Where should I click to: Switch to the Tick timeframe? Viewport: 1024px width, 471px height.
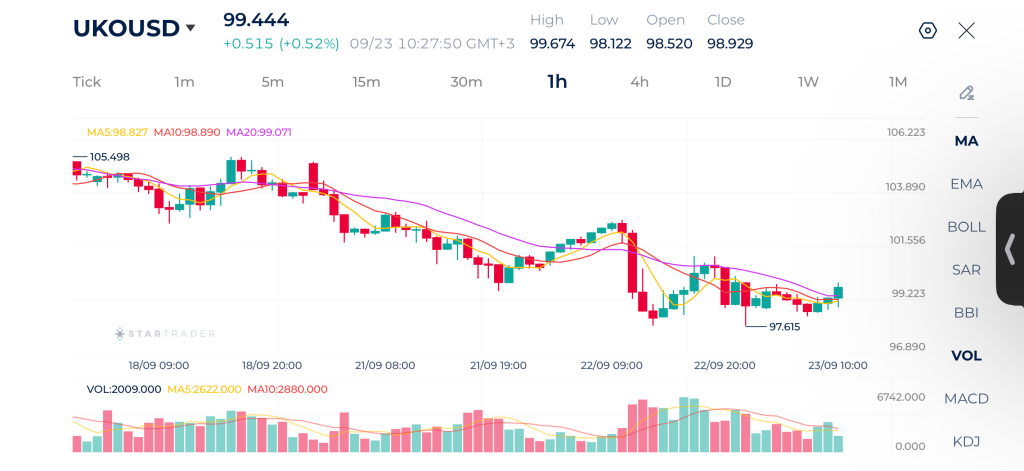(87, 82)
